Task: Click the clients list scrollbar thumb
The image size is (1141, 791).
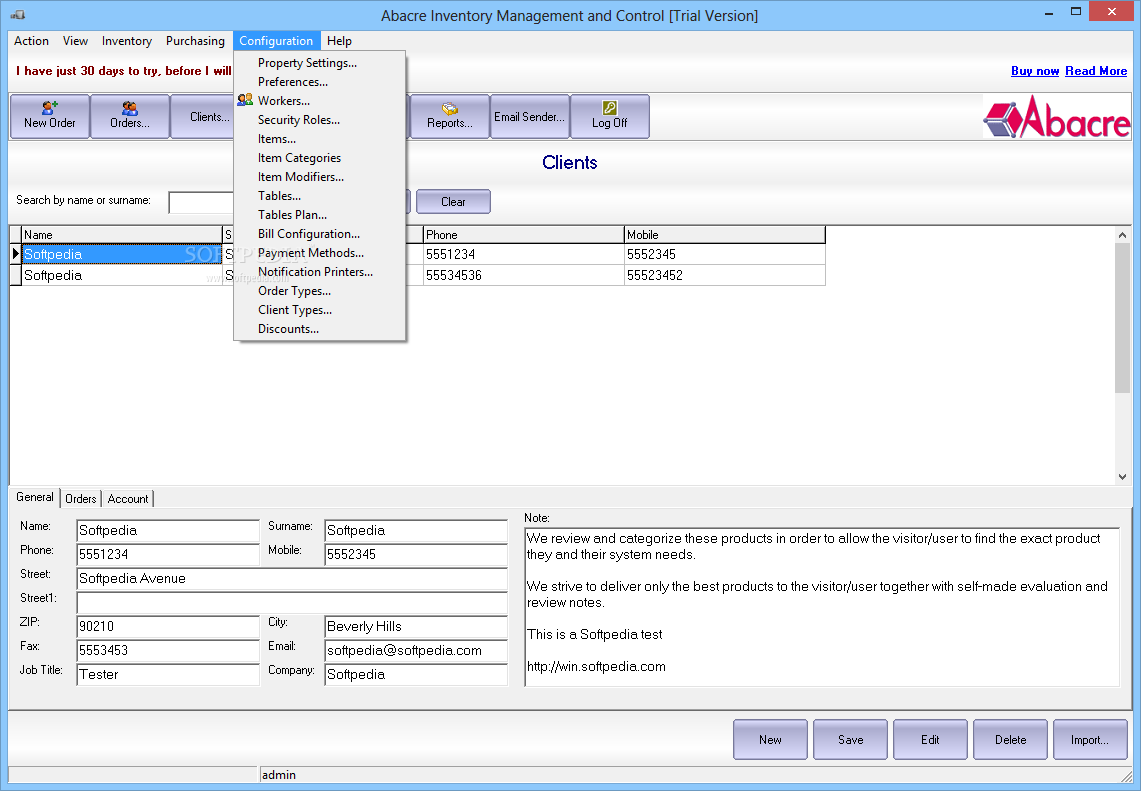Action: 1122,319
